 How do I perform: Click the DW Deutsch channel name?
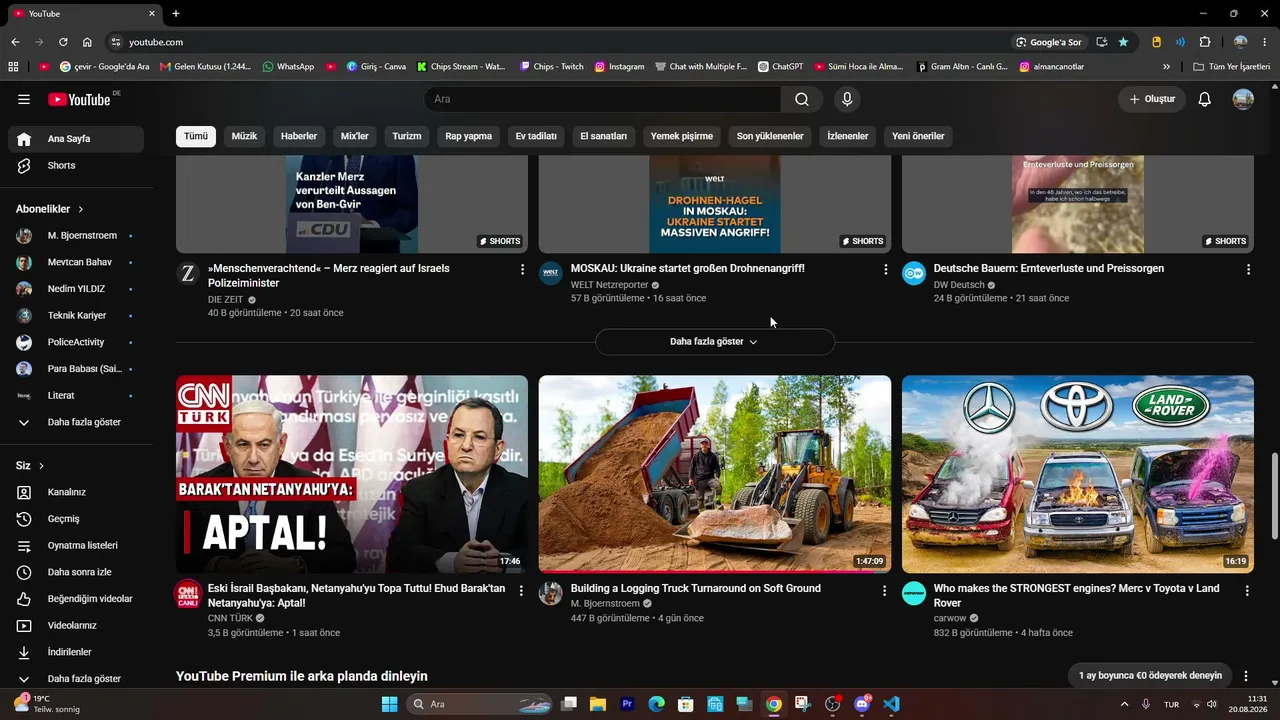tap(959, 285)
